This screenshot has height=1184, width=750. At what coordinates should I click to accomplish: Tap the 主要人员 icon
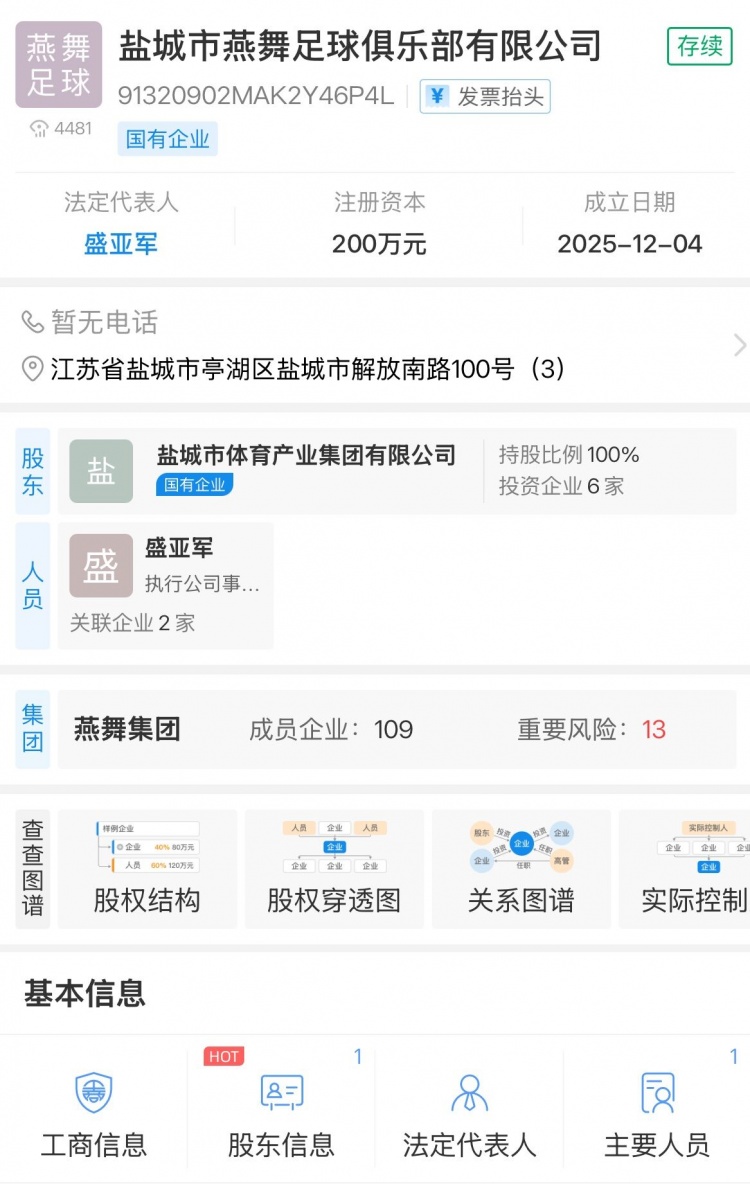click(657, 1093)
